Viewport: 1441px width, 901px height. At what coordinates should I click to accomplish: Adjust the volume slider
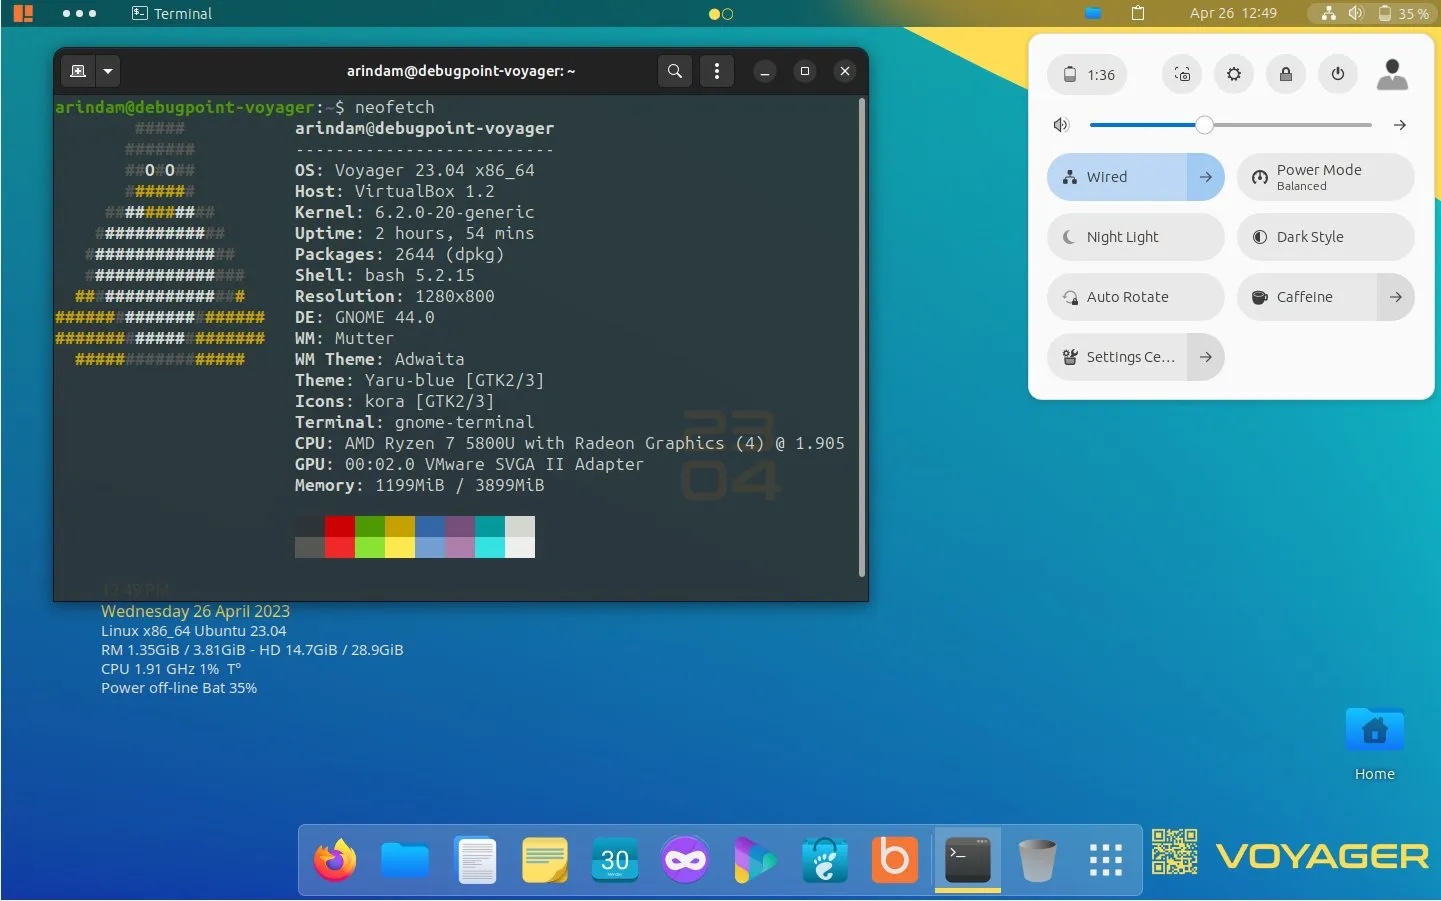(x=1204, y=125)
